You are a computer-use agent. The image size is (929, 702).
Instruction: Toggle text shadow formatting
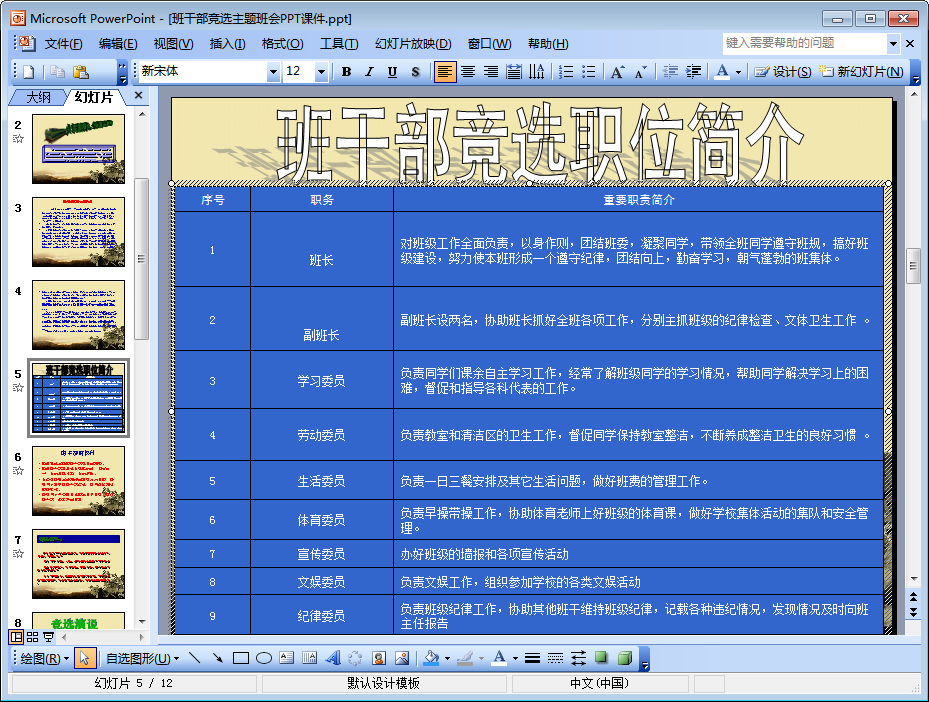coord(415,72)
